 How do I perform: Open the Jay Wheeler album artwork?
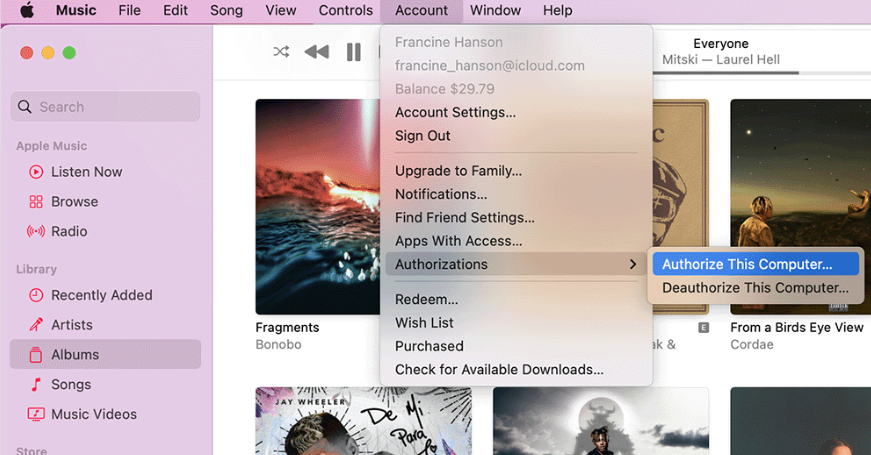click(363, 421)
